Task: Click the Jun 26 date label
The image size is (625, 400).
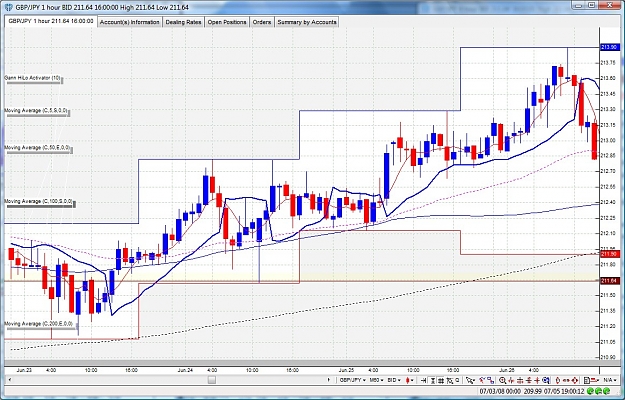Action: tap(507, 370)
